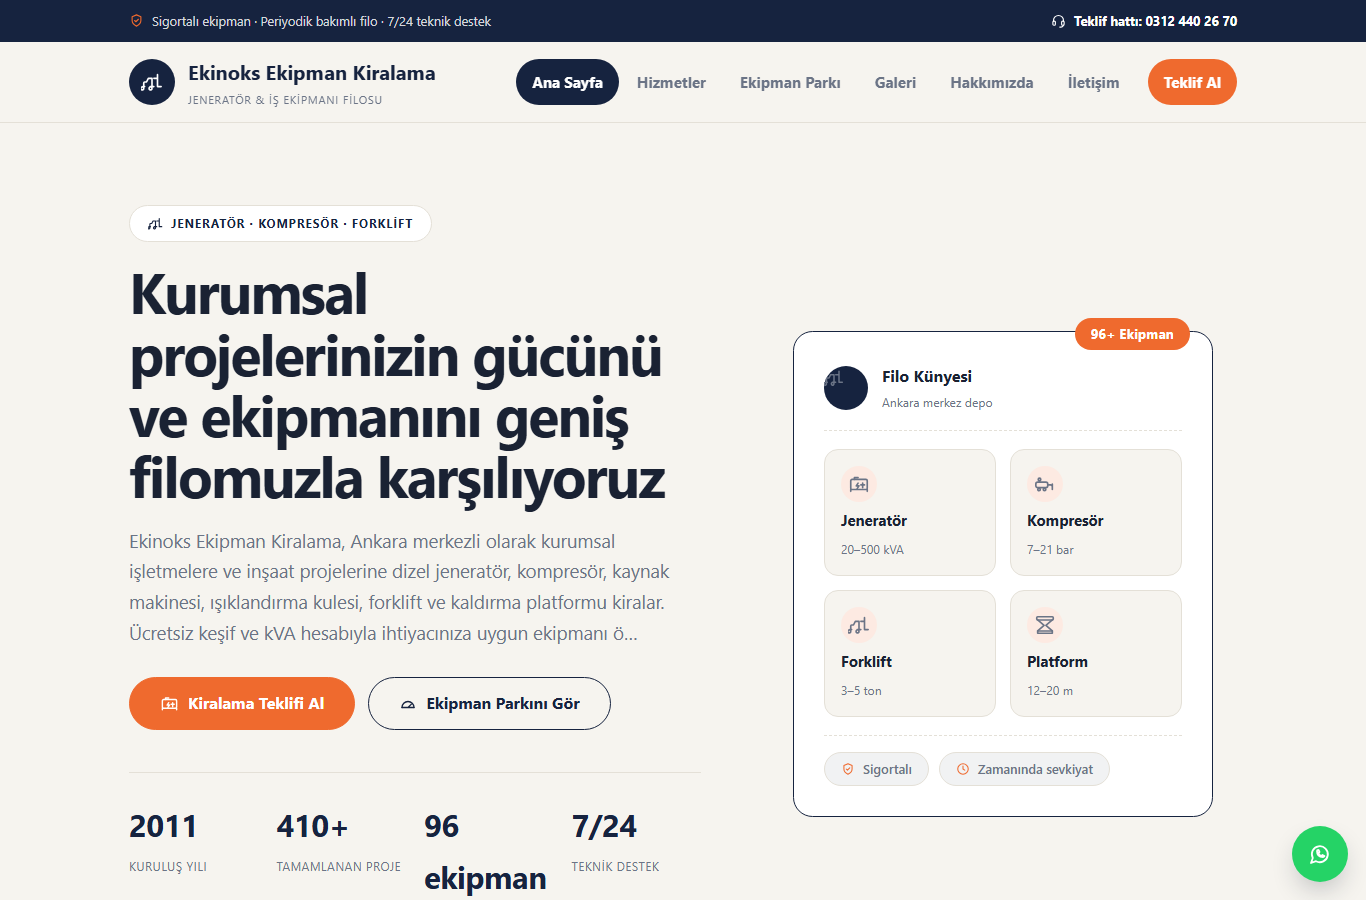
Task: Click the Filo Künyesi title
Action: pos(927,377)
